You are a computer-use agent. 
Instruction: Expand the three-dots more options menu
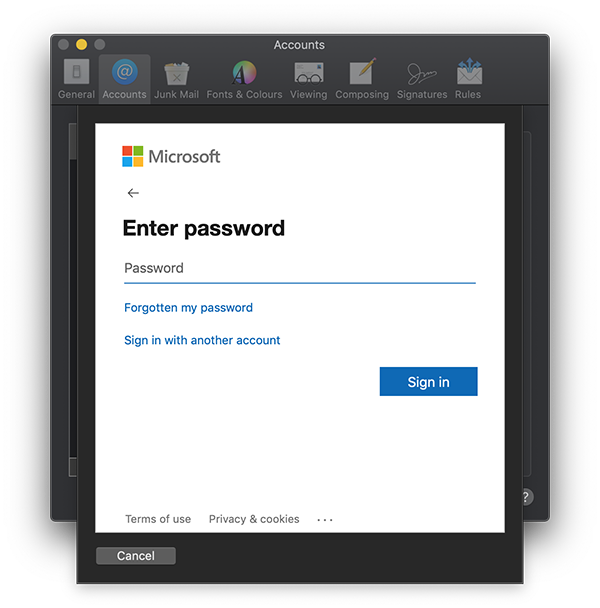pos(325,520)
